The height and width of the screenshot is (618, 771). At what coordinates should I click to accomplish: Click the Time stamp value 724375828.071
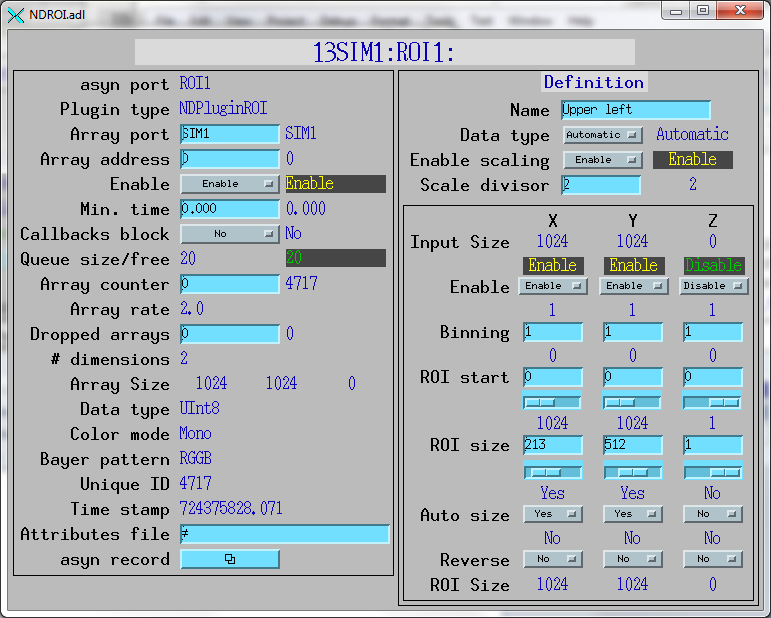point(231,508)
